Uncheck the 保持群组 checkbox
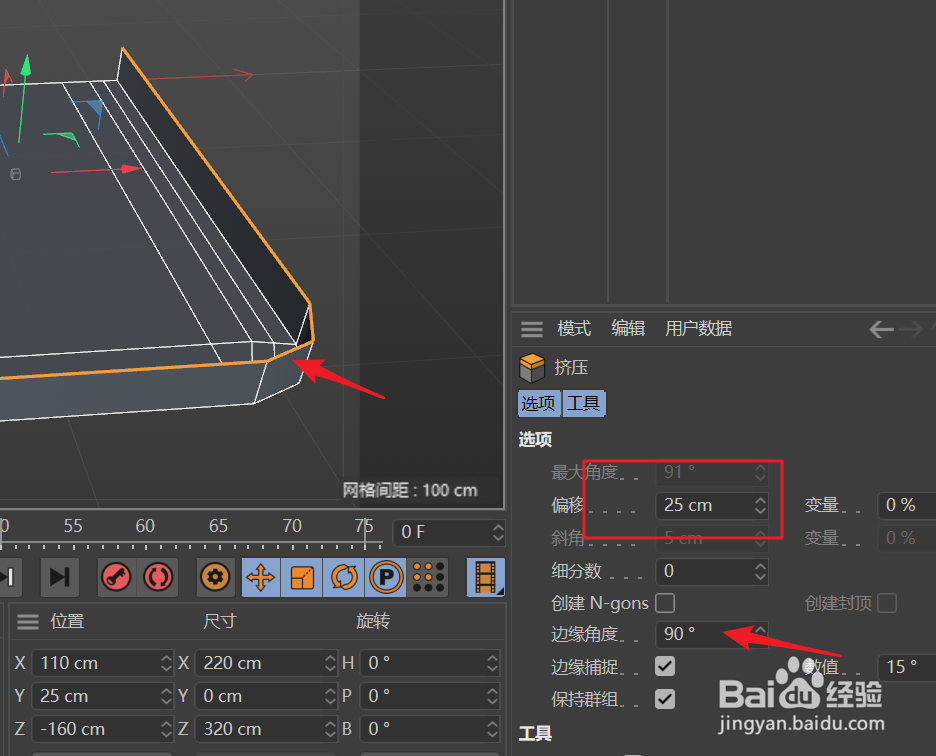 coord(665,699)
